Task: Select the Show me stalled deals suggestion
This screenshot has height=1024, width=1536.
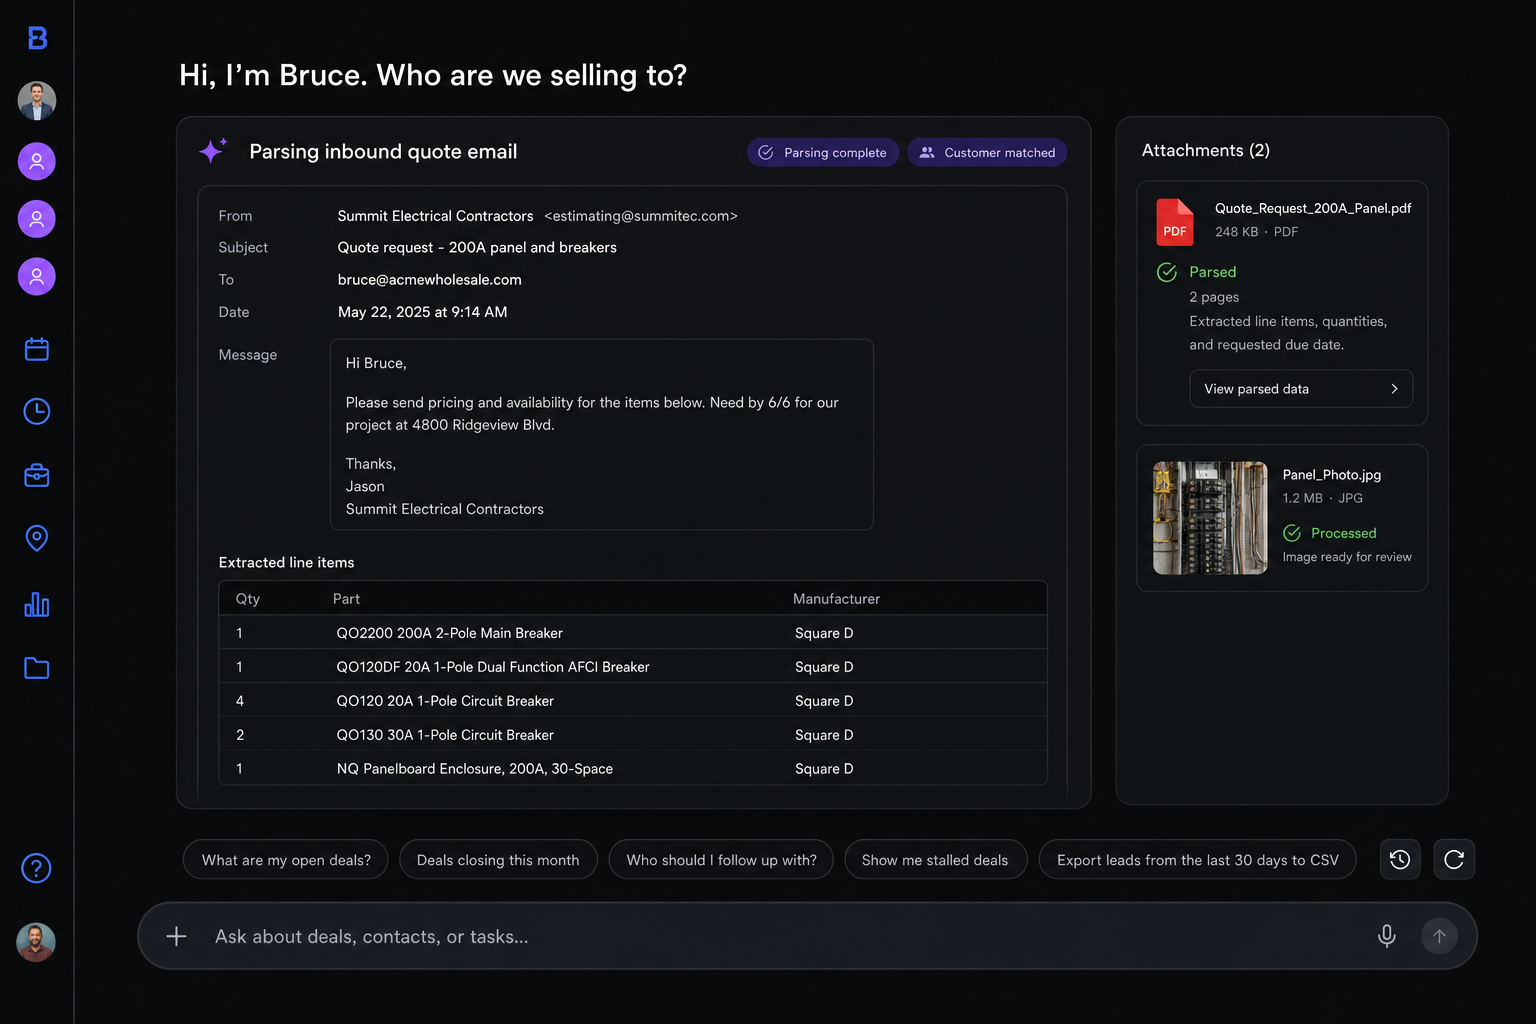Action: tap(935, 860)
